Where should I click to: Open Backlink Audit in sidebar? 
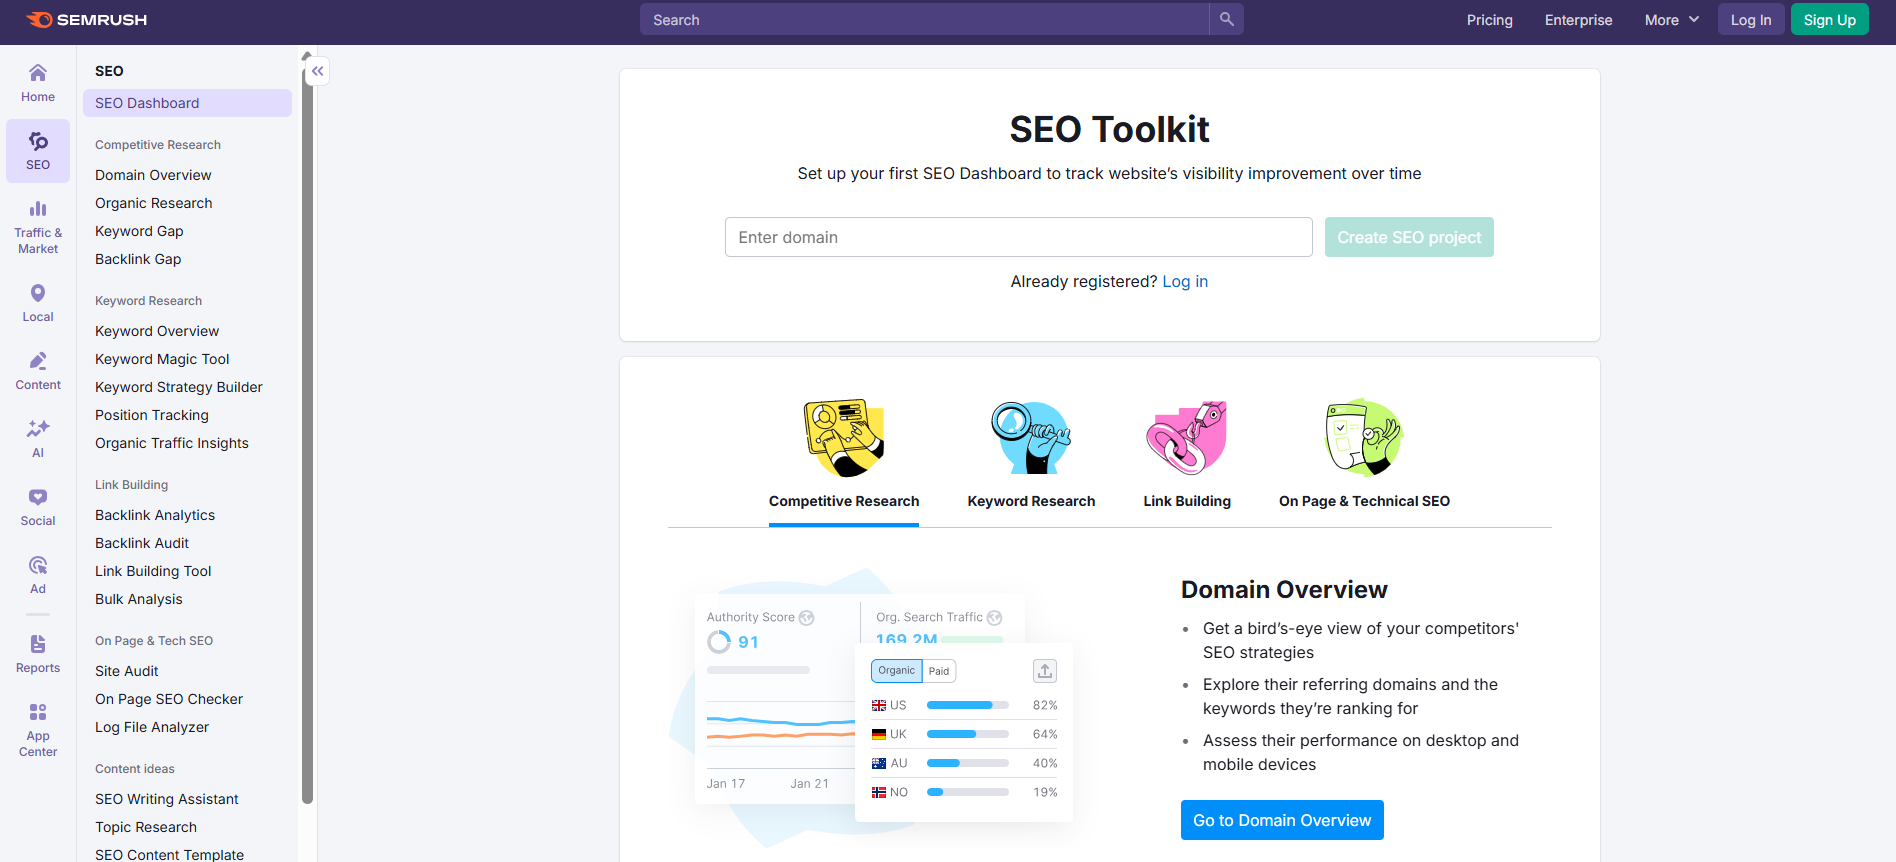142,543
